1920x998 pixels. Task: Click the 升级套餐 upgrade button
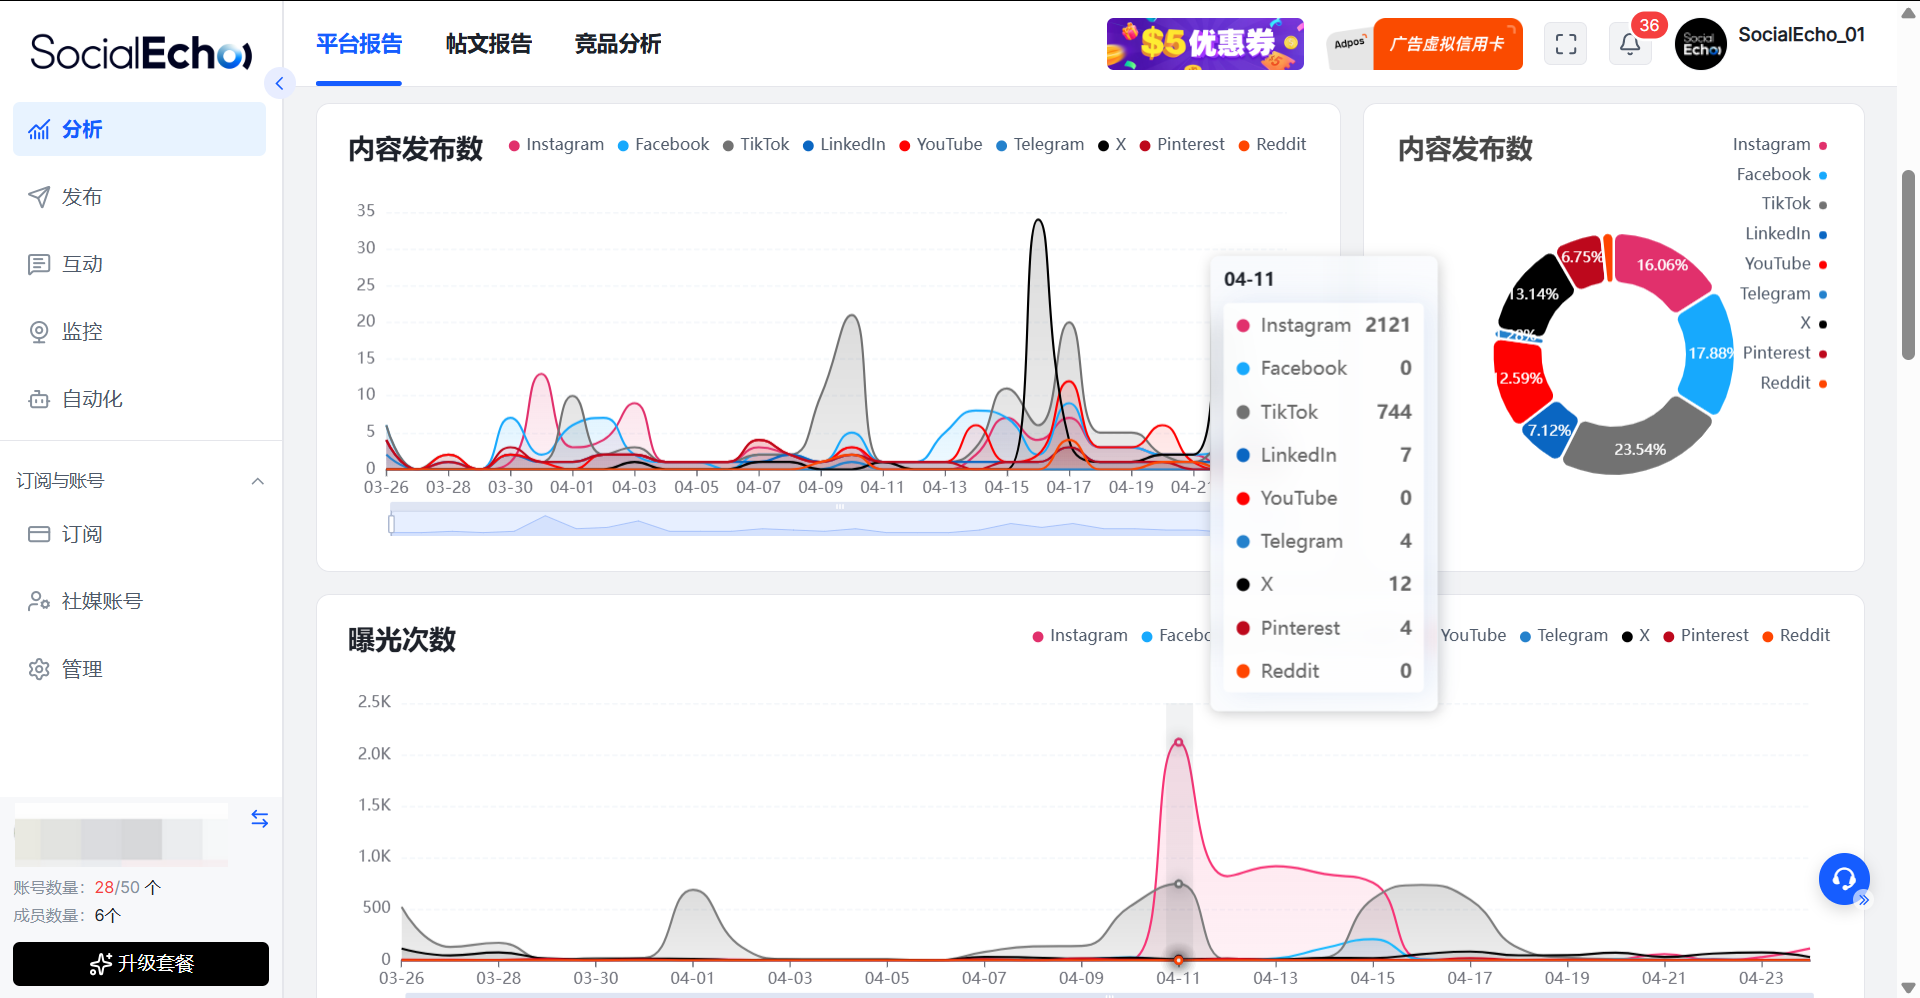coord(141,964)
